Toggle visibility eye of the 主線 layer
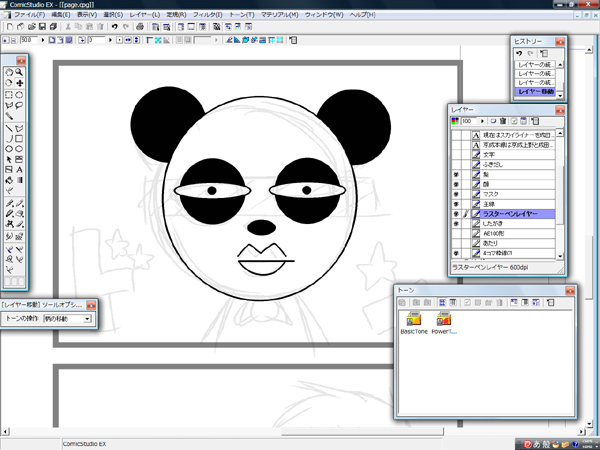The height and width of the screenshot is (450, 600). (457, 204)
